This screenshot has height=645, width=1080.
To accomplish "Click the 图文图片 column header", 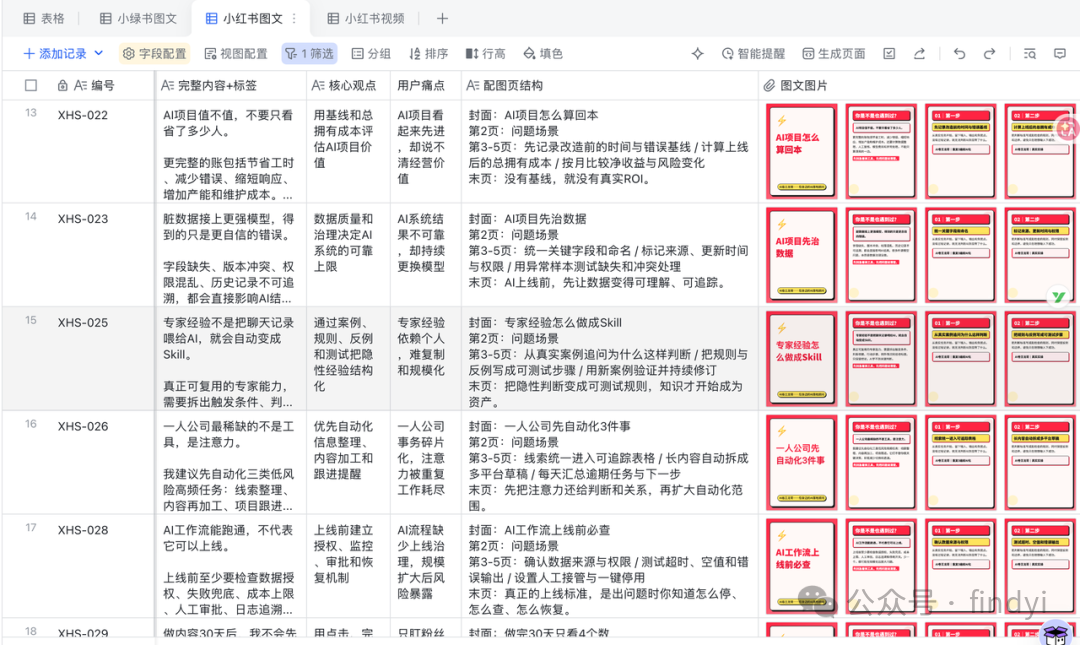I will tap(919, 85).
